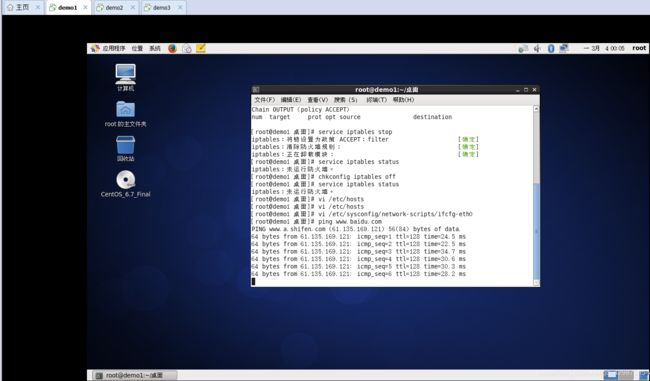Viewport: 650px width, 381px height.
Task: Open root's home folder icon
Action: pos(125,114)
